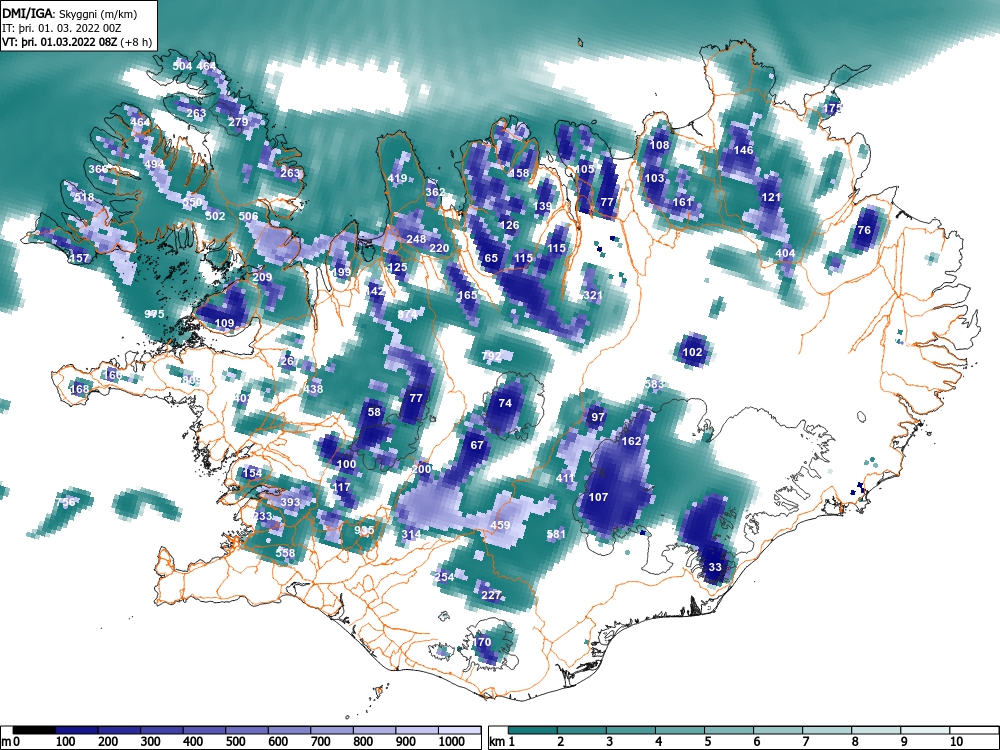Click the '10' label on the km legend

955,742
